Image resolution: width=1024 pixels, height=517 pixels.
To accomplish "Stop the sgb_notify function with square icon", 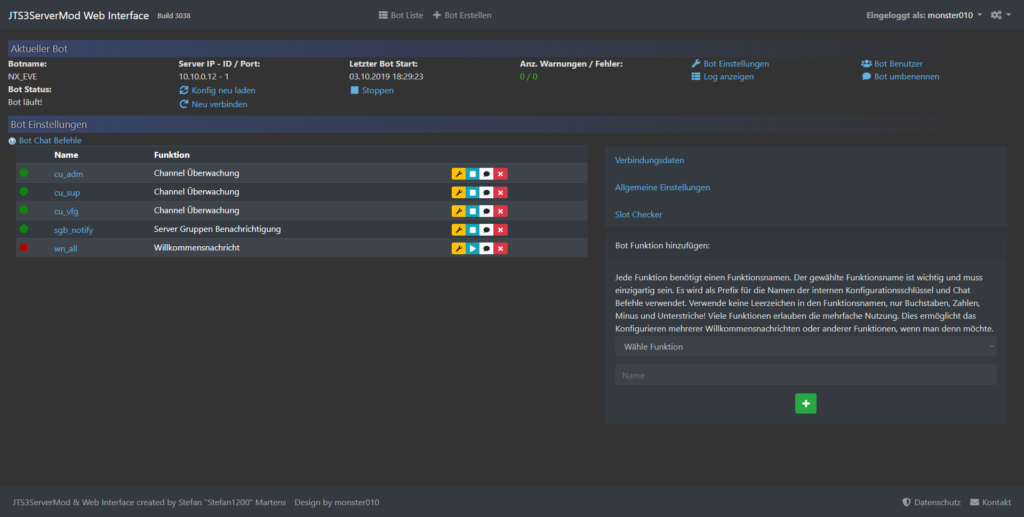I will (472, 230).
